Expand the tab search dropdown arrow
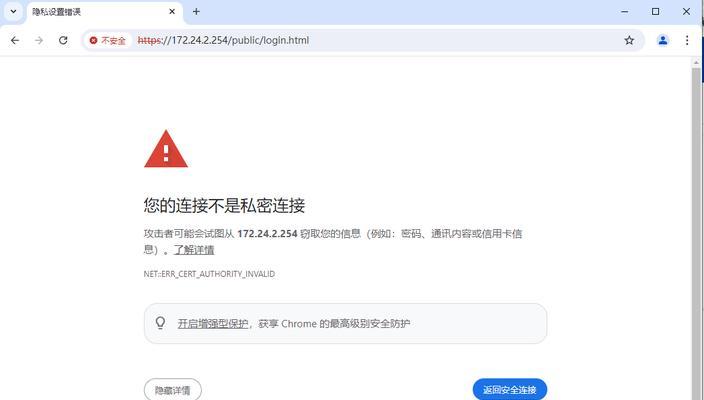 pyautogui.click(x=13, y=12)
